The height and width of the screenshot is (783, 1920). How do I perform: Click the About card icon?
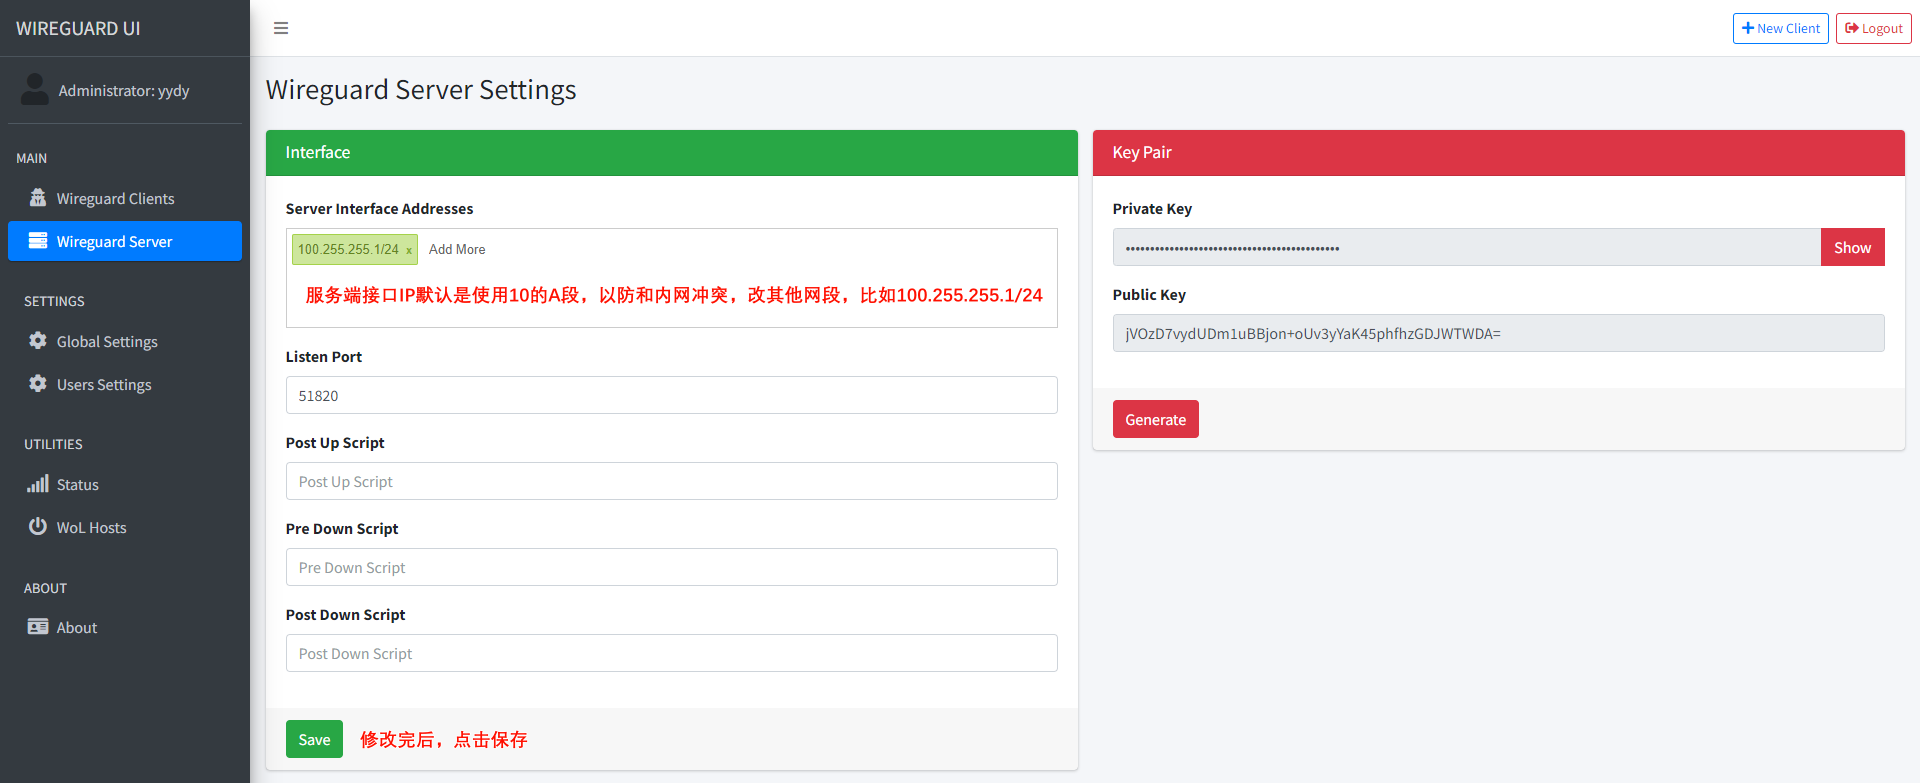pos(38,627)
